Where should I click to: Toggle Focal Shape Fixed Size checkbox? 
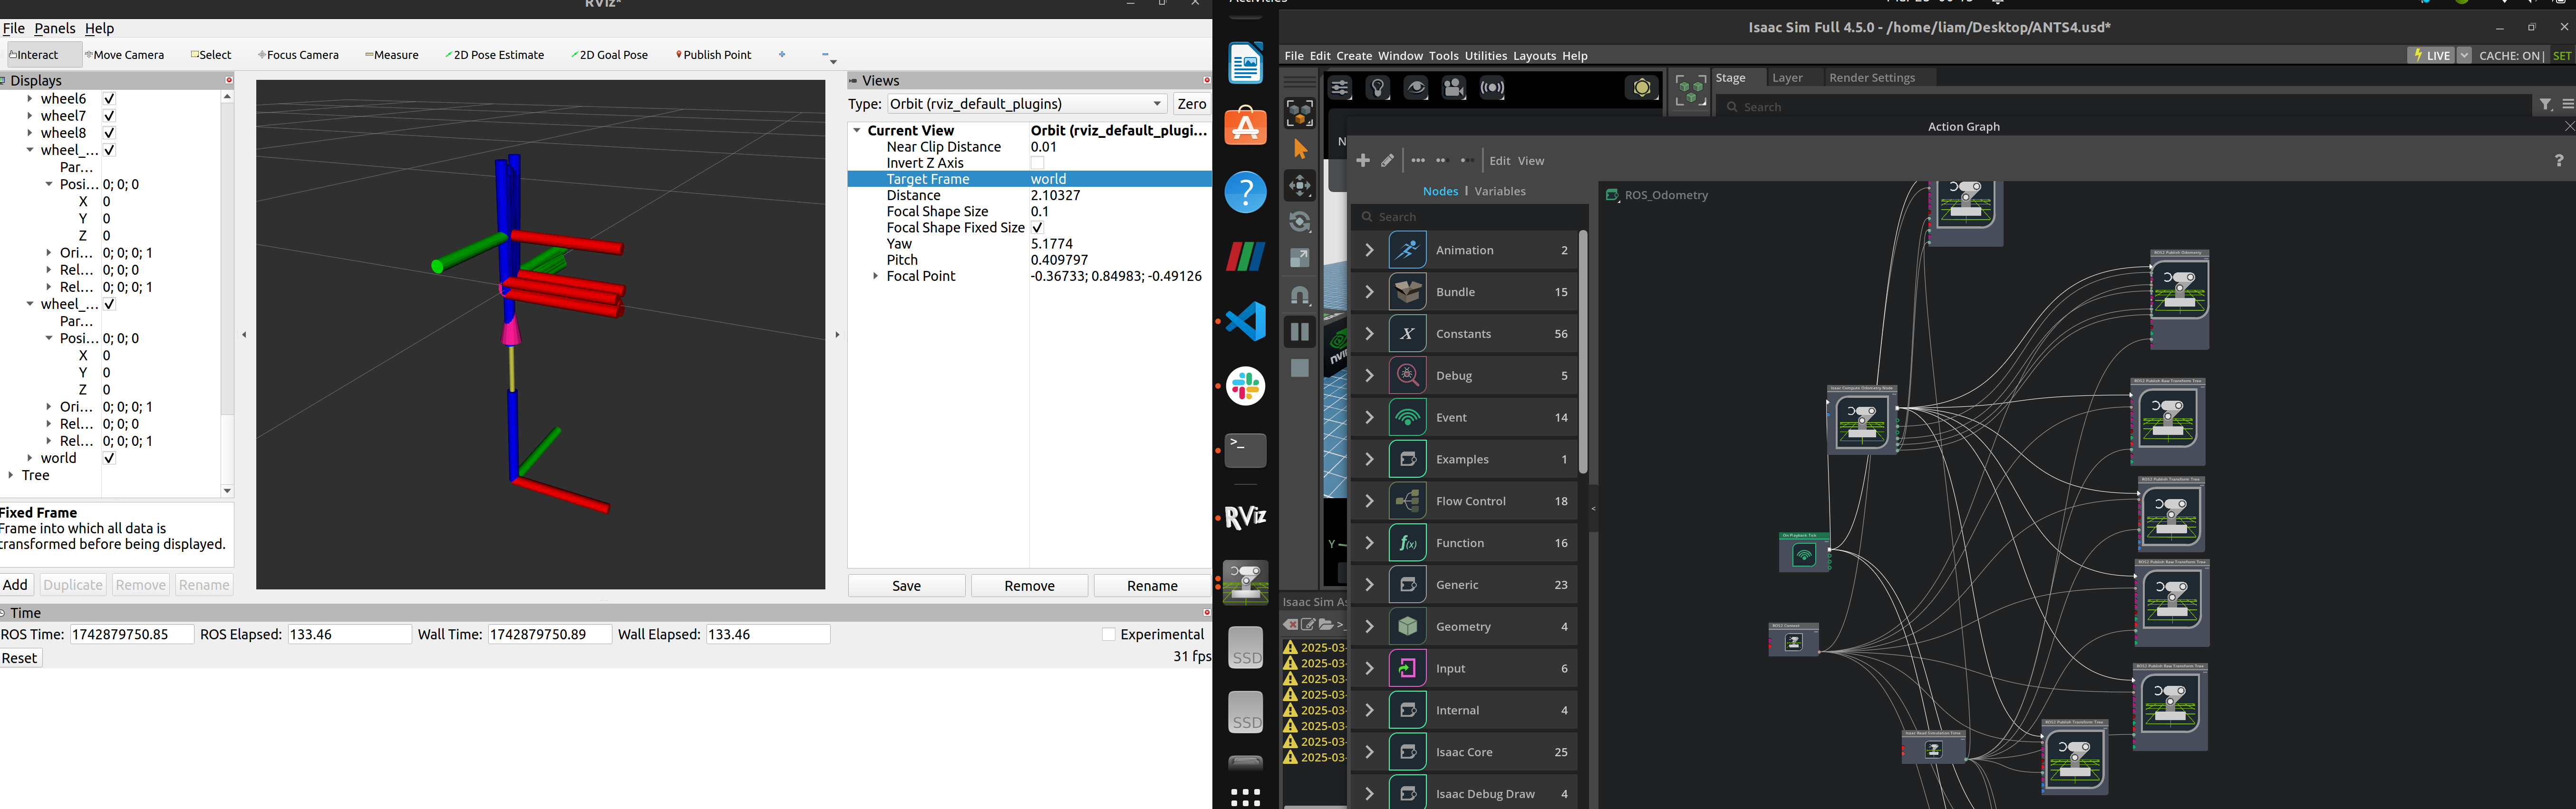1037,228
